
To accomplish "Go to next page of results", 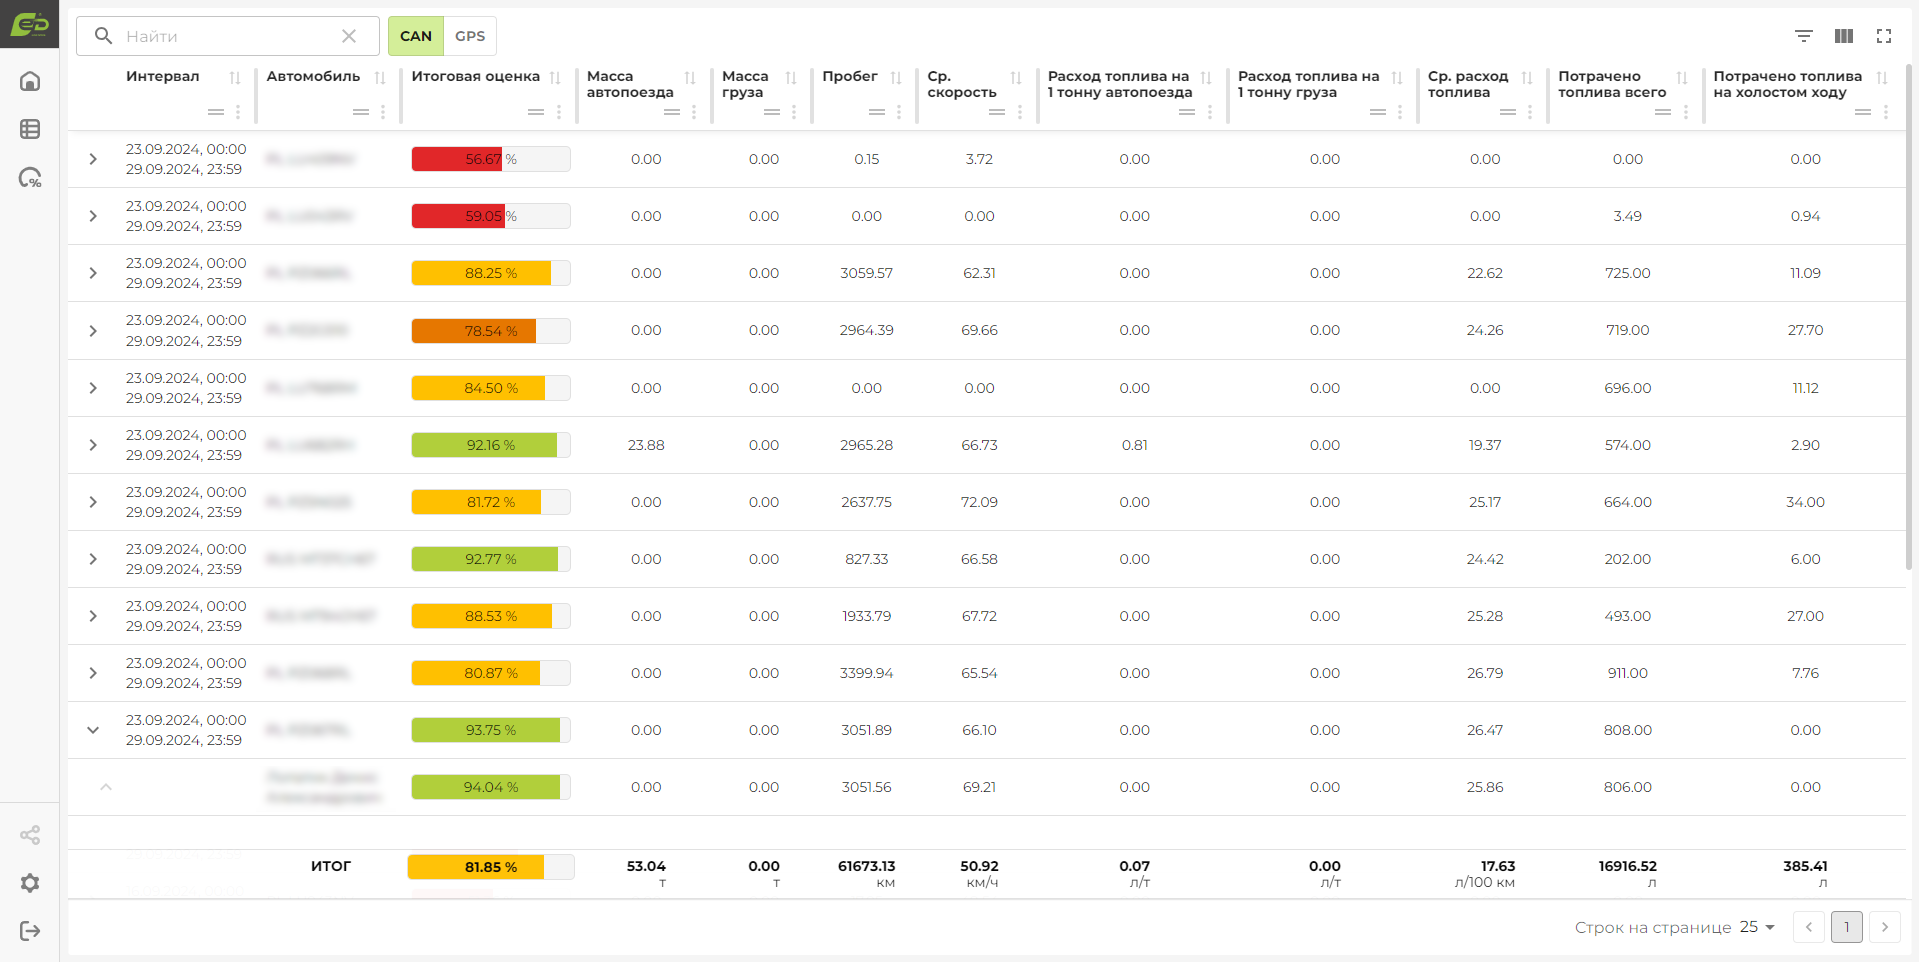I will [1885, 927].
